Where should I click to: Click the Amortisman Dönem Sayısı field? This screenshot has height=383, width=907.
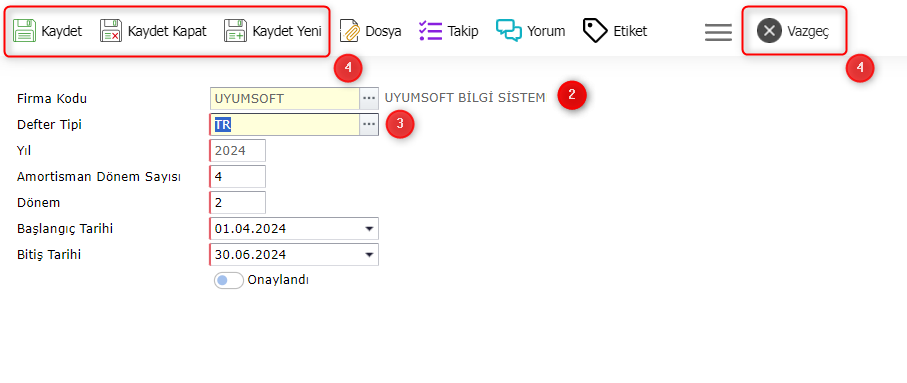pos(237,176)
